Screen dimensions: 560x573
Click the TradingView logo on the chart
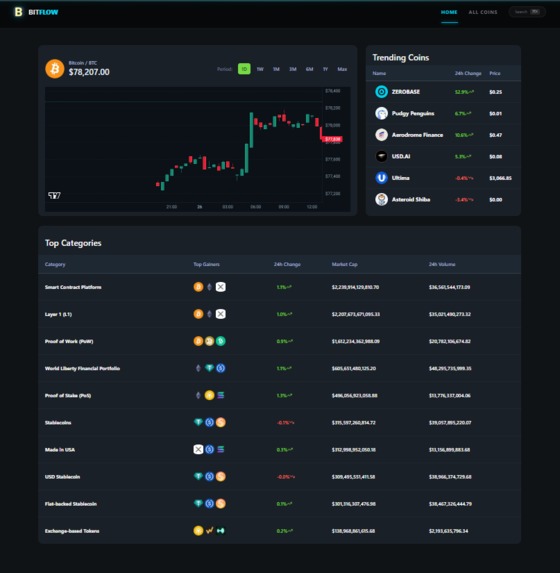[x=54, y=196]
